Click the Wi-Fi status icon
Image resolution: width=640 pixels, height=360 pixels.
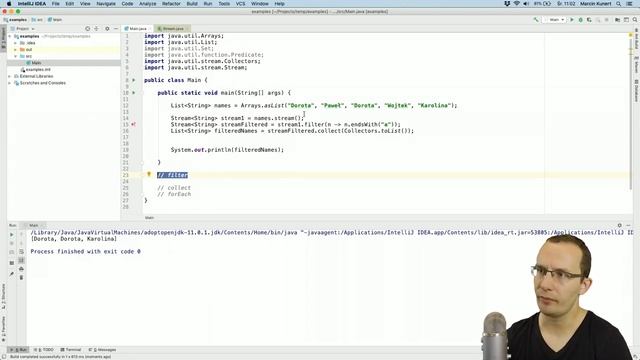[516, 4]
